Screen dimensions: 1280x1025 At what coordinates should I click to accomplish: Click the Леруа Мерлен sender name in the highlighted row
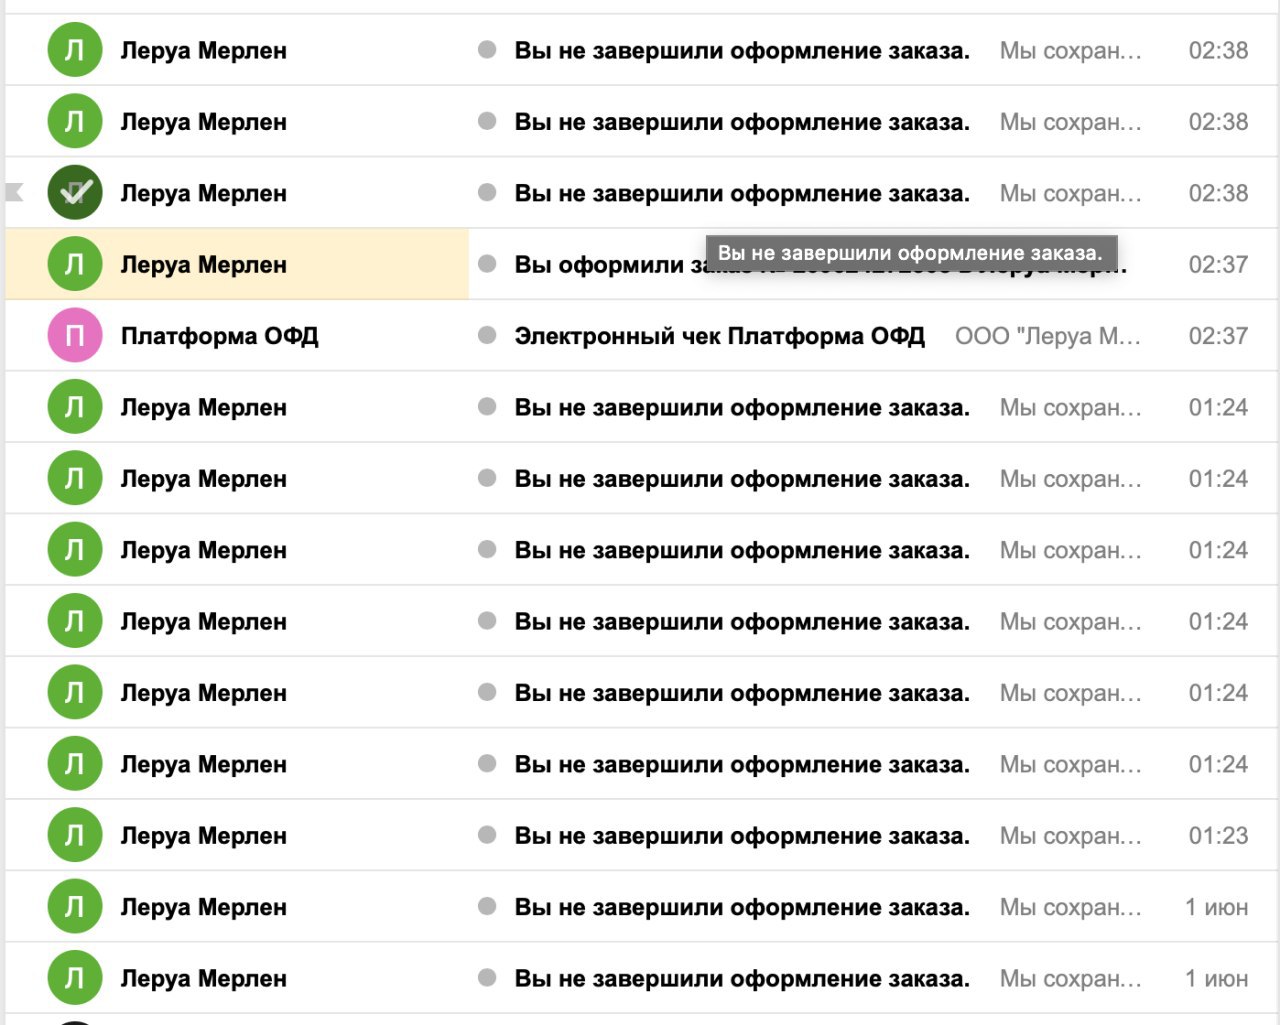pos(203,265)
